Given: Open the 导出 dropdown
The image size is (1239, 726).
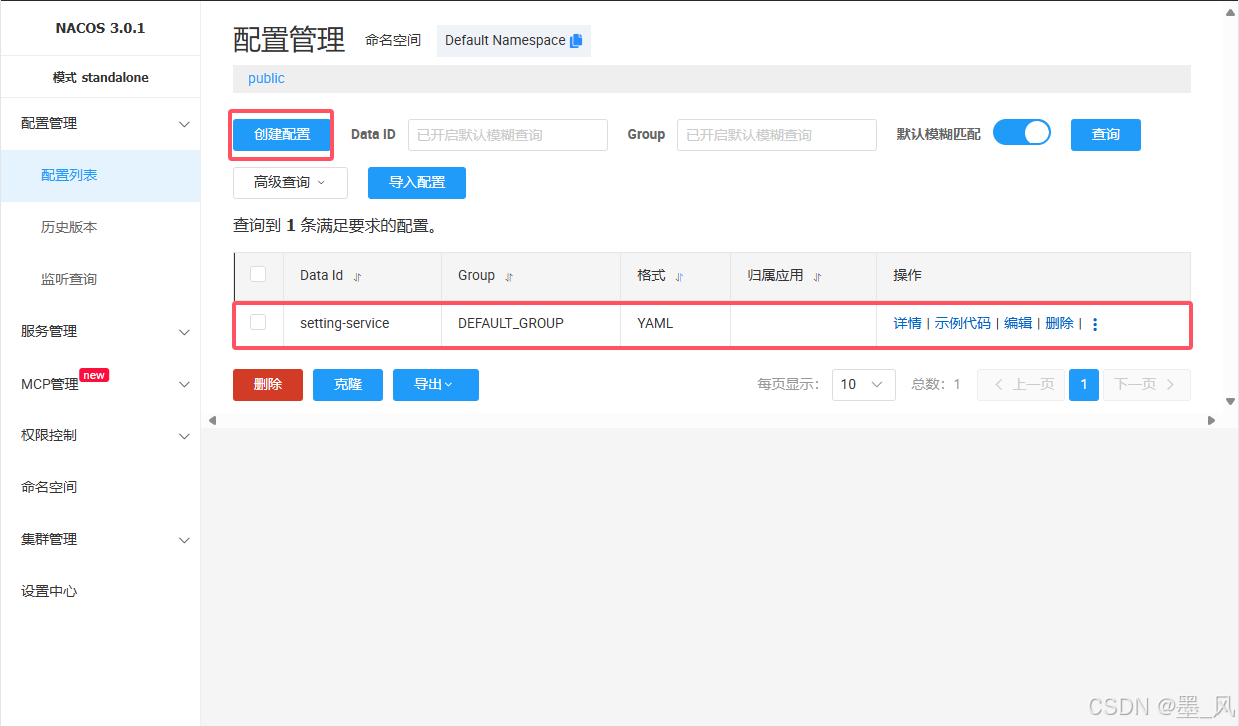Looking at the screenshot, I should tap(435, 384).
